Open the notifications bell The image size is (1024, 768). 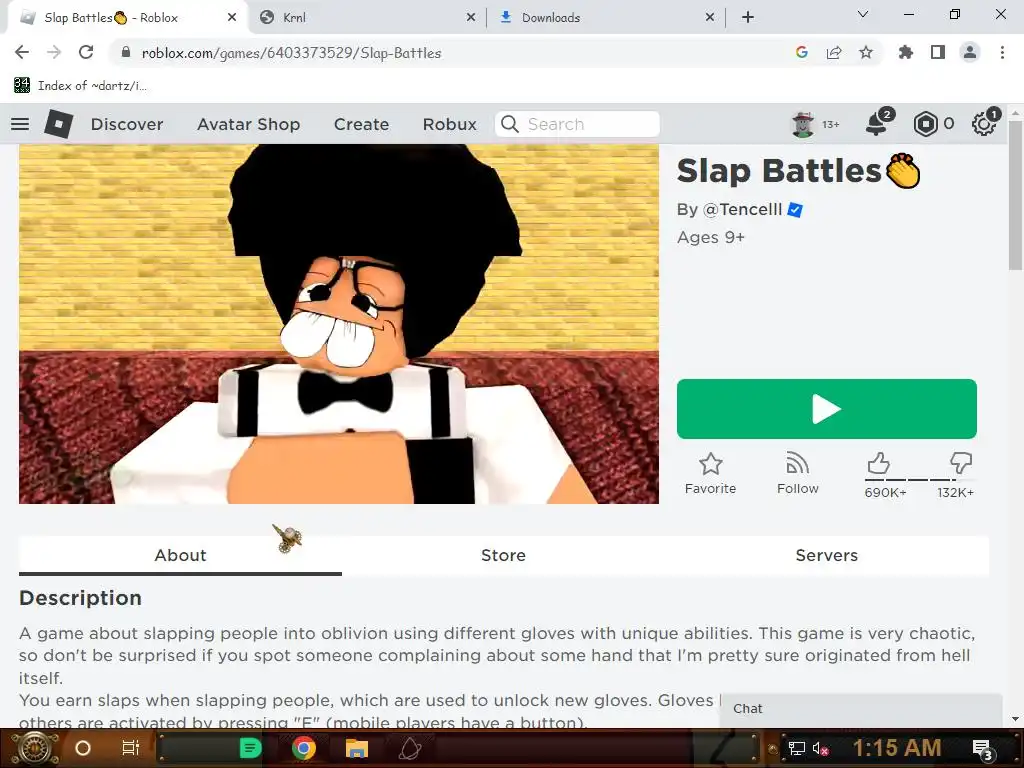(x=876, y=124)
